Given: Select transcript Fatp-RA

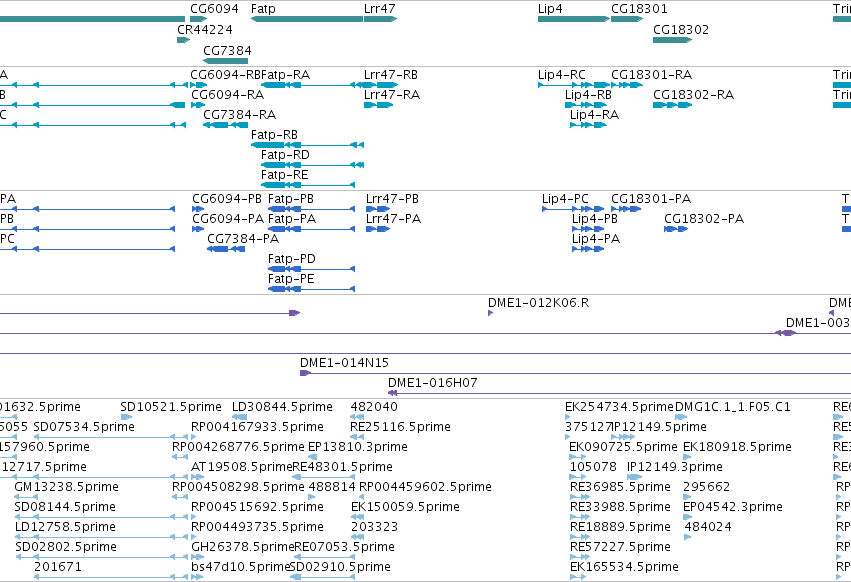Looking at the screenshot, I should click(x=285, y=75).
